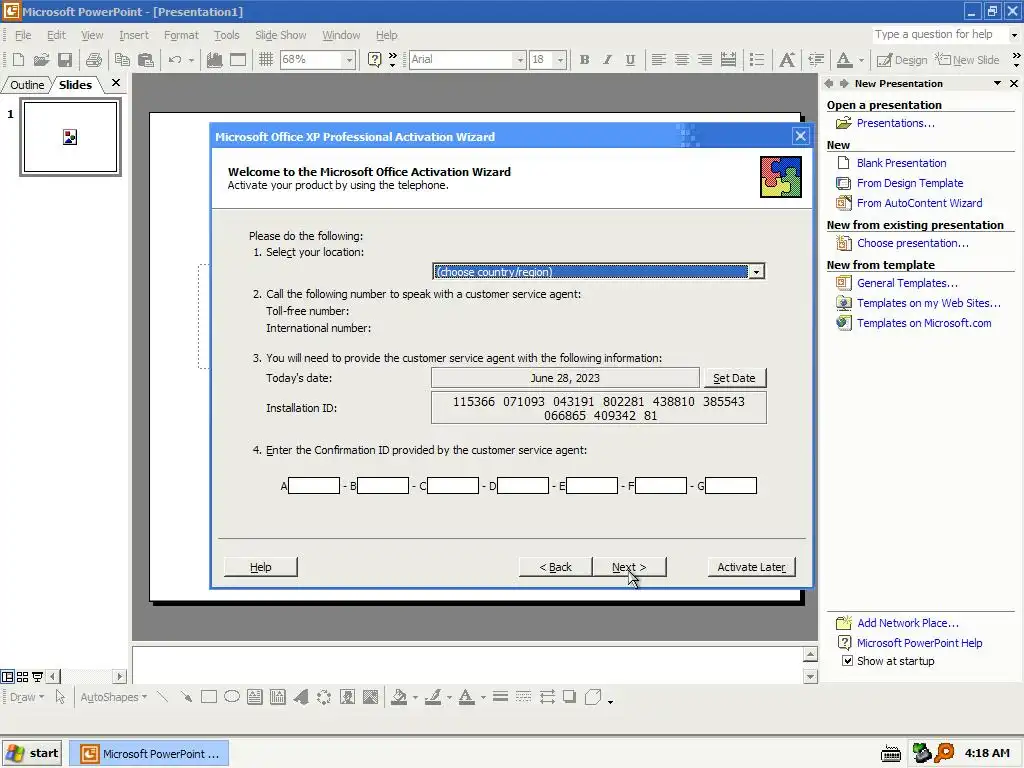Image resolution: width=1024 pixels, height=768 pixels.
Task: Click Microsoft PowerPoint taskbar button
Action: [150, 754]
